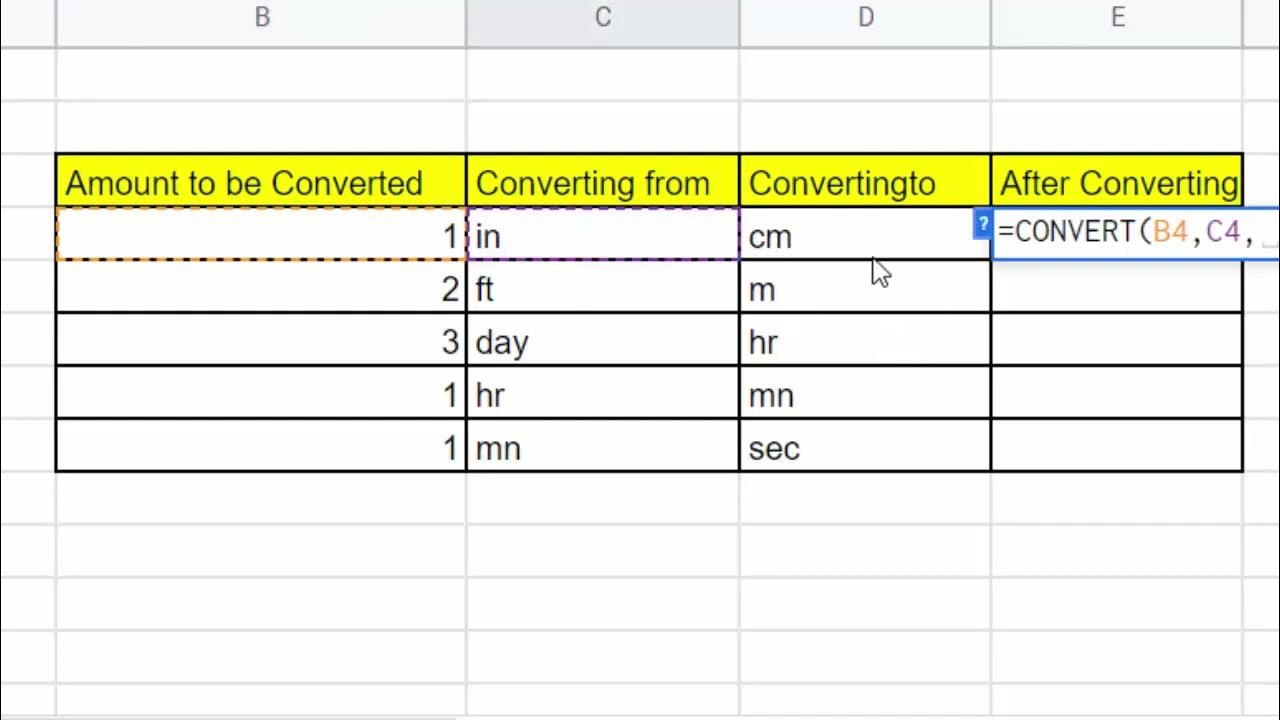1280x720 pixels.
Task: Click the 'sec' cell
Action: [864, 448]
